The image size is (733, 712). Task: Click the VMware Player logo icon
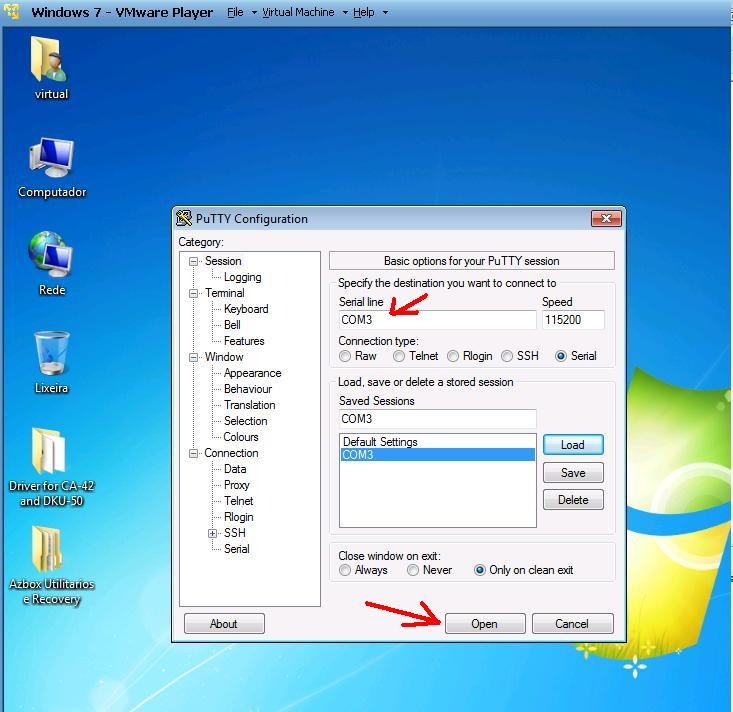pos(12,11)
